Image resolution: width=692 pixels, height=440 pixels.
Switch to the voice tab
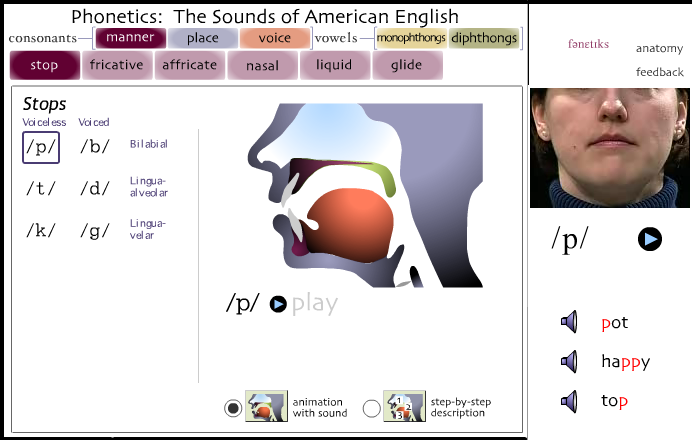pyautogui.click(x=275, y=38)
